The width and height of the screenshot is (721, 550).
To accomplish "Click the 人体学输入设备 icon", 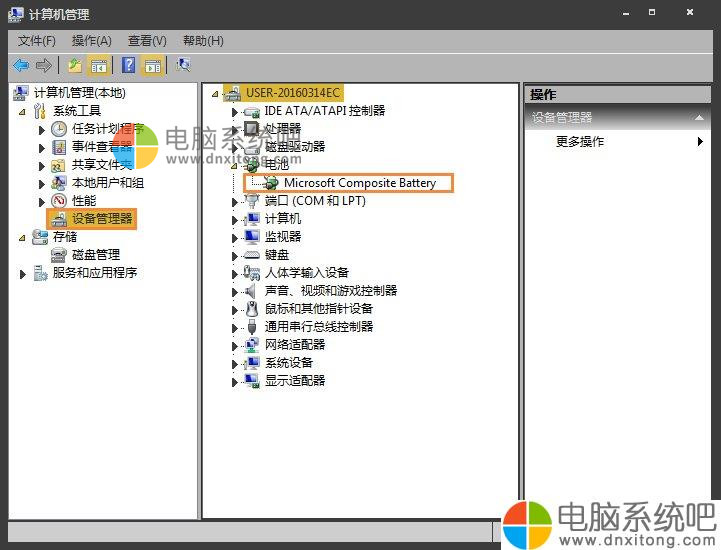I will (x=252, y=273).
